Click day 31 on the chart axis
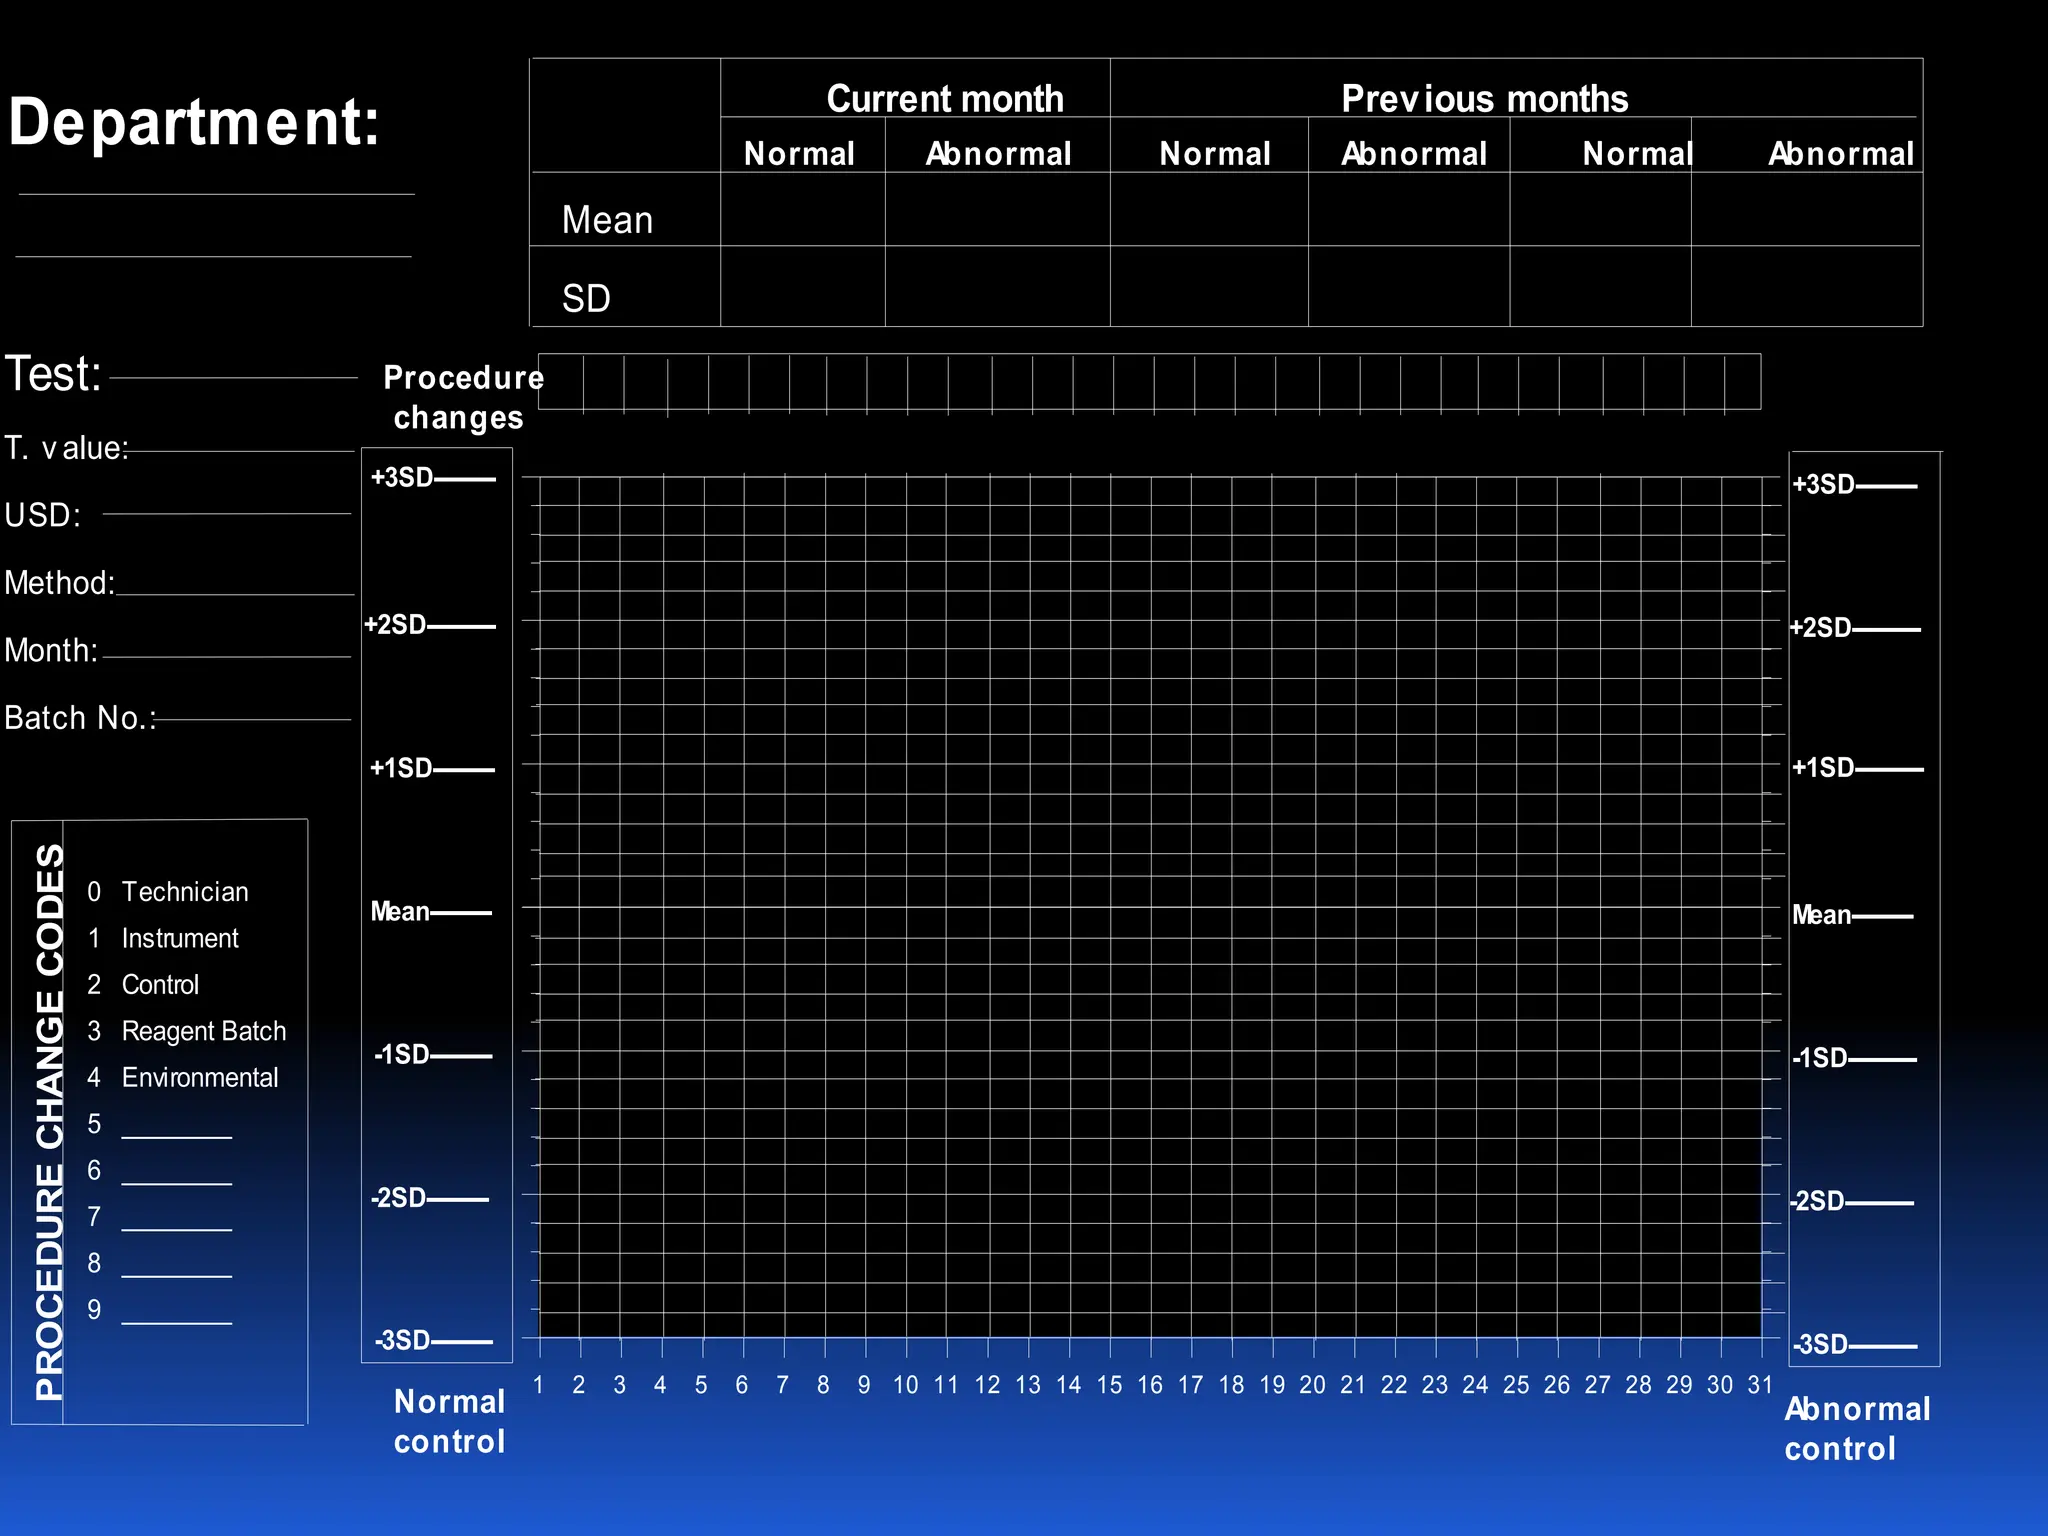Viewport: 2048px width, 1536px height. [1760, 1385]
